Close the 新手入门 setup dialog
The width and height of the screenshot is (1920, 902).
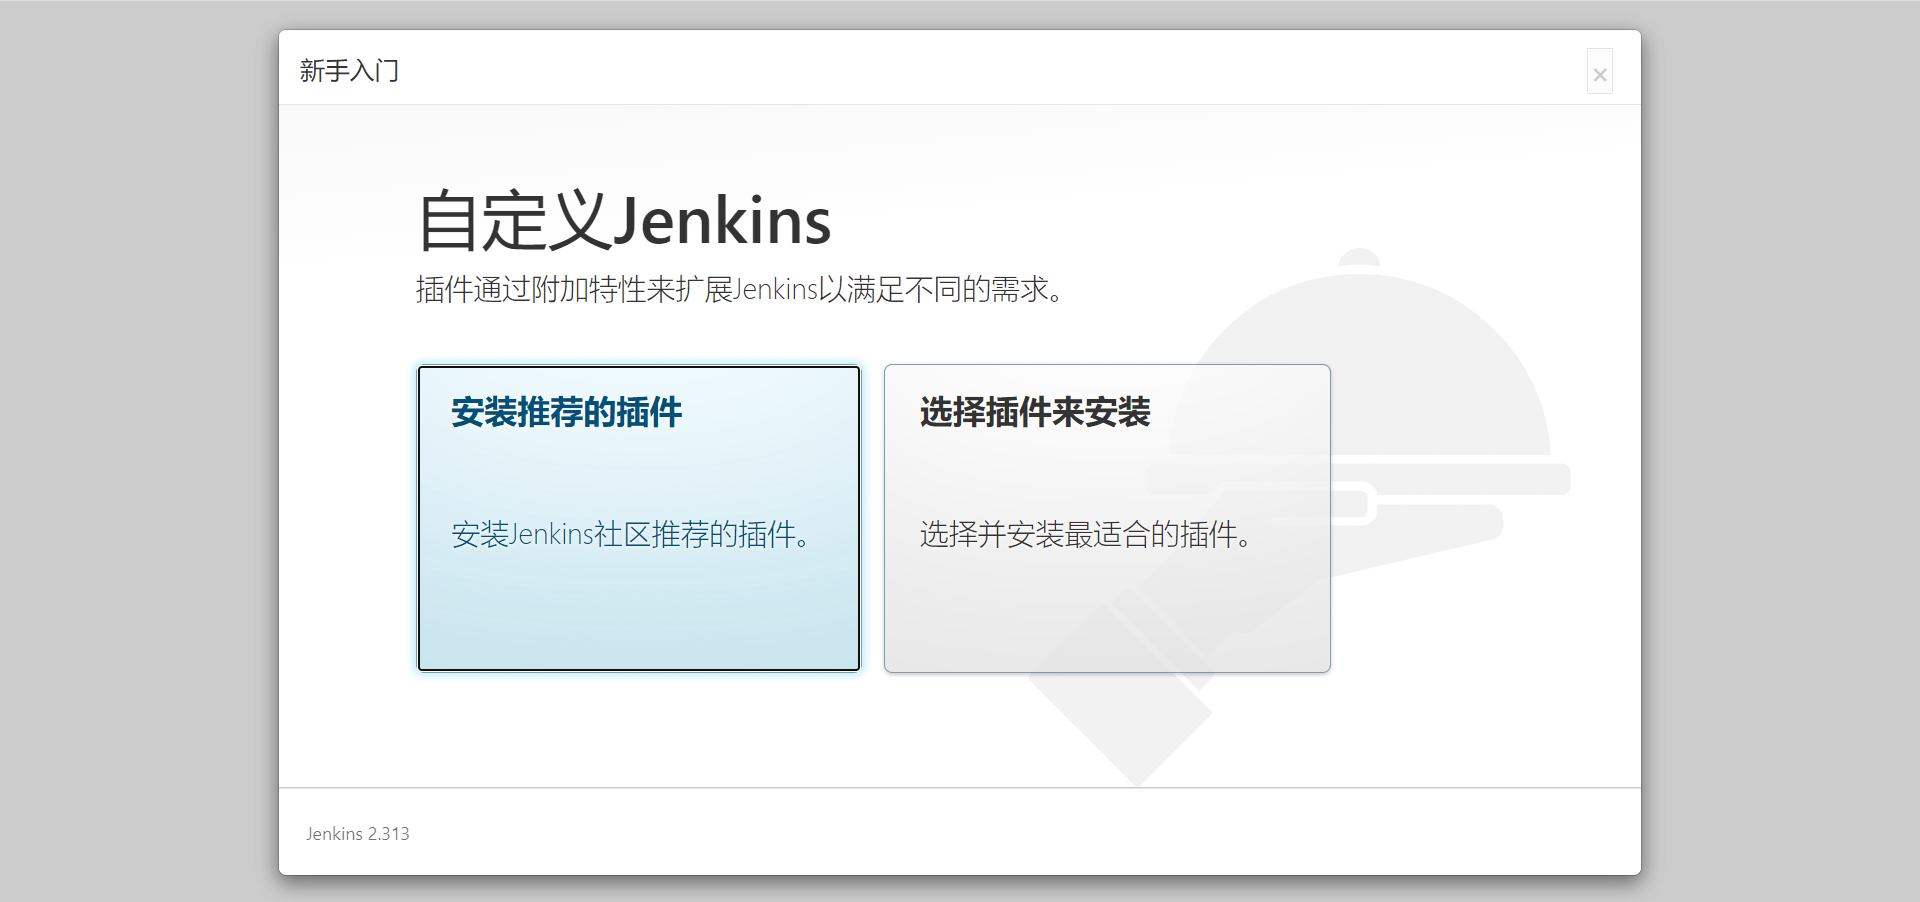(1599, 73)
